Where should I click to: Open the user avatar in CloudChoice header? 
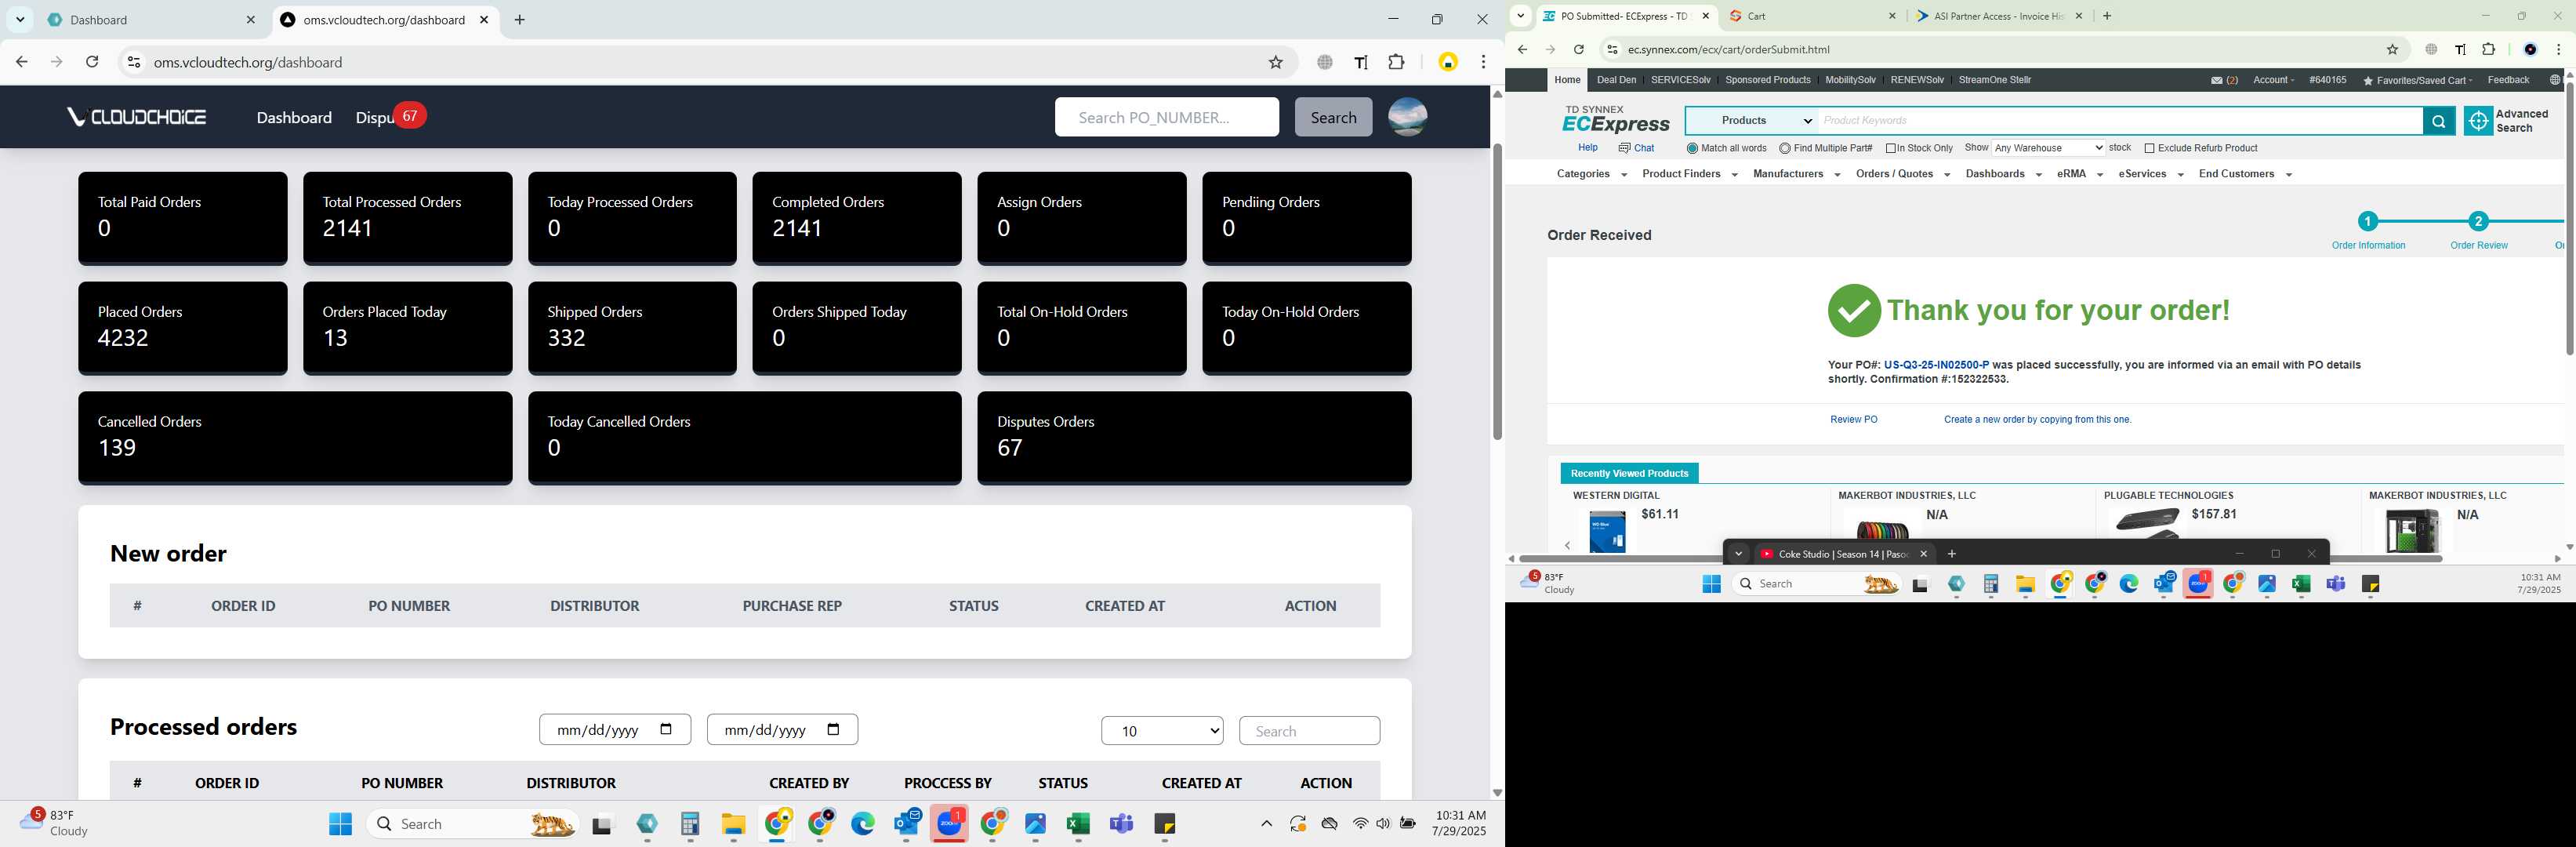[x=1407, y=117]
